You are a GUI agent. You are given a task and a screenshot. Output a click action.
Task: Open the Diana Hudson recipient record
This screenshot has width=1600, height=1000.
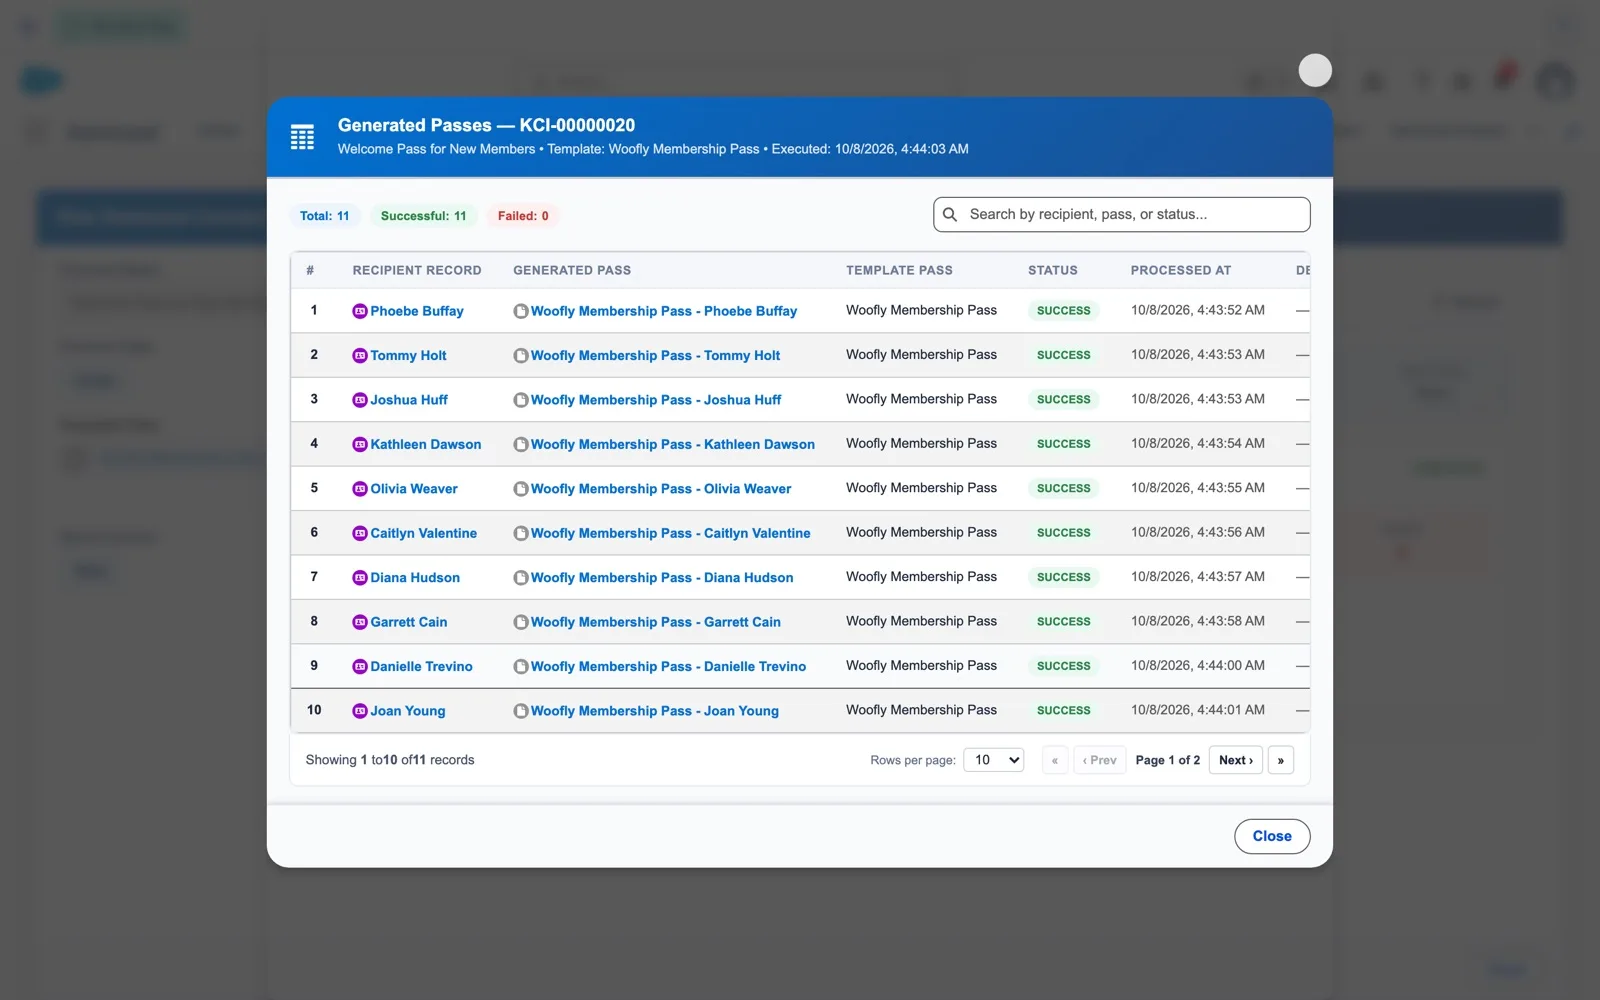pos(415,578)
